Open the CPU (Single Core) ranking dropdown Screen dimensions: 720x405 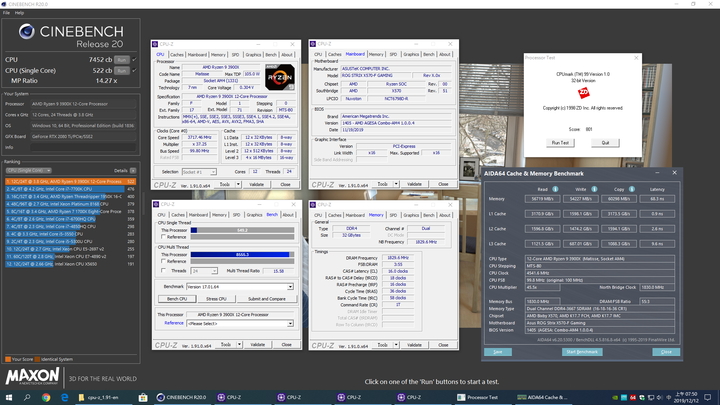(x=28, y=170)
